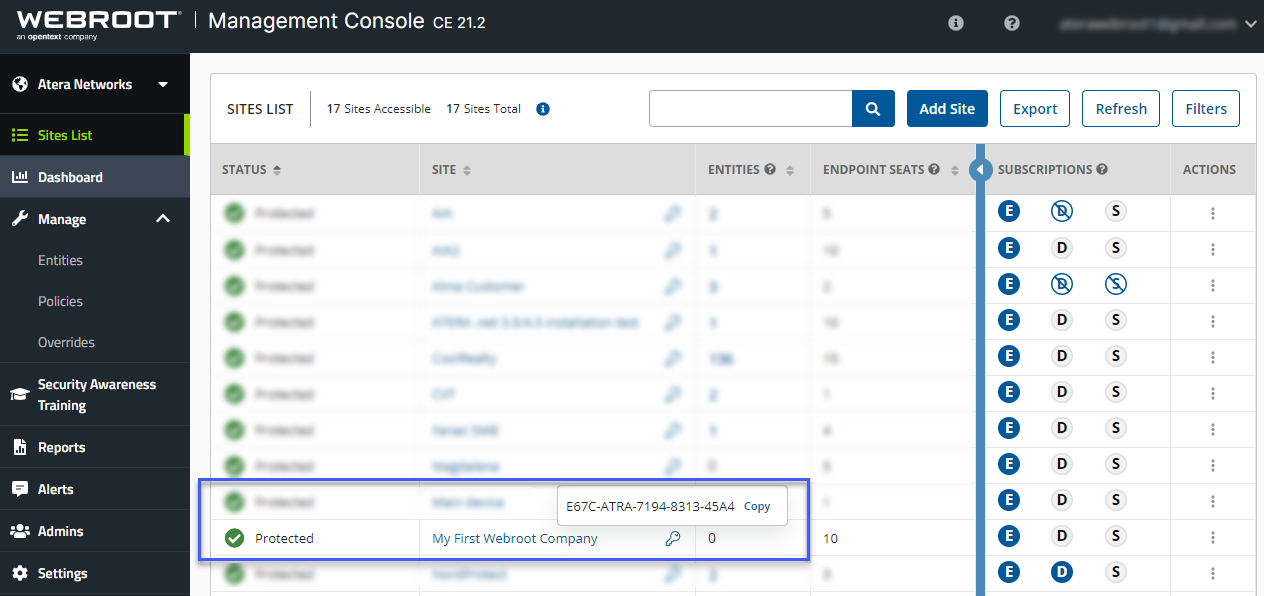The width and height of the screenshot is (1264, 596).
Task: Open actions menu for My First Webroot Company
Action: click(1213, 539)
